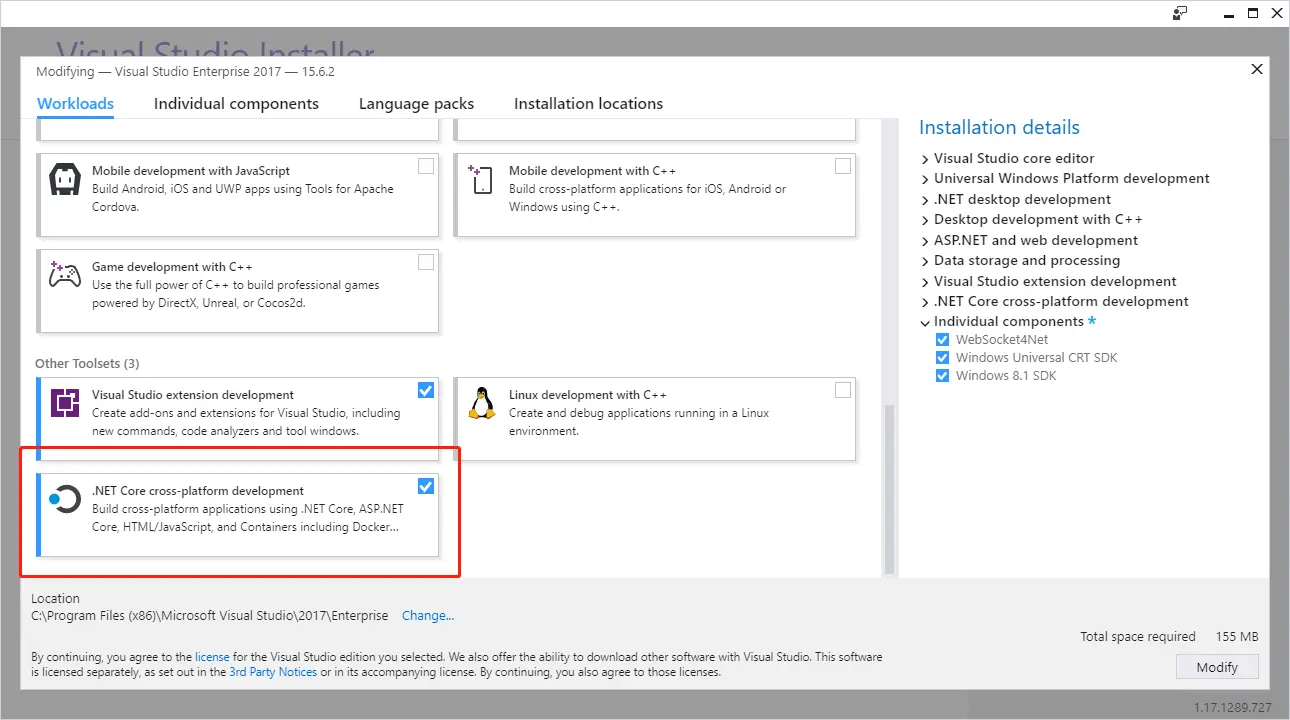Click the game controller icon for C++ games
This screenshot has width=1290, height=720.
pyautogui.click(x=65, y=275)
